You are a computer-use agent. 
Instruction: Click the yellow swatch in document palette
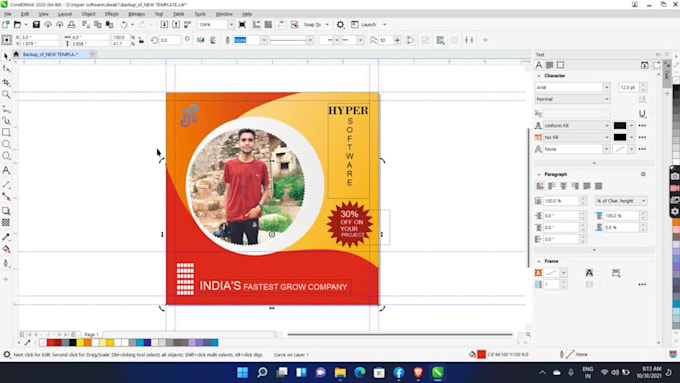[80, 343]
